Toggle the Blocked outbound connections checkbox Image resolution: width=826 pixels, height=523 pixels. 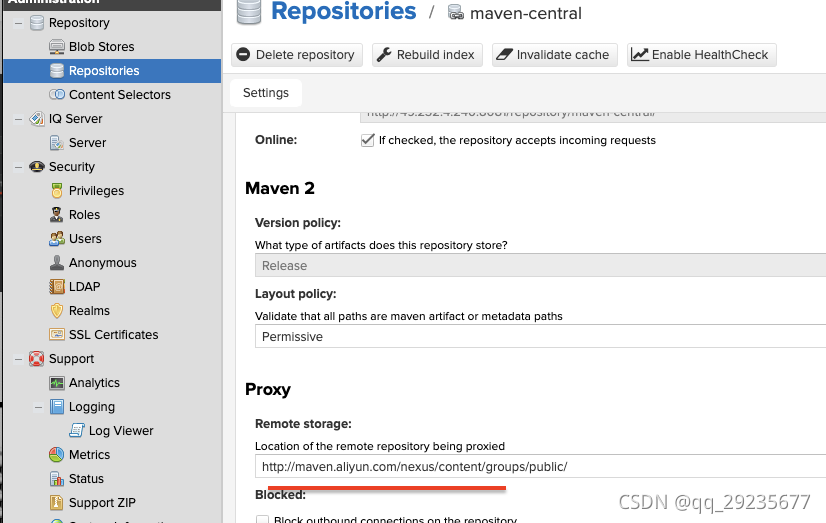tap(262, 520)
